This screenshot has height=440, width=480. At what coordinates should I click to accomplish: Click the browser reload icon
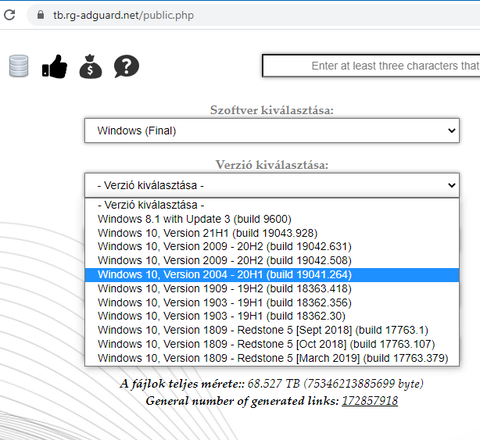[x=9, y=15]
